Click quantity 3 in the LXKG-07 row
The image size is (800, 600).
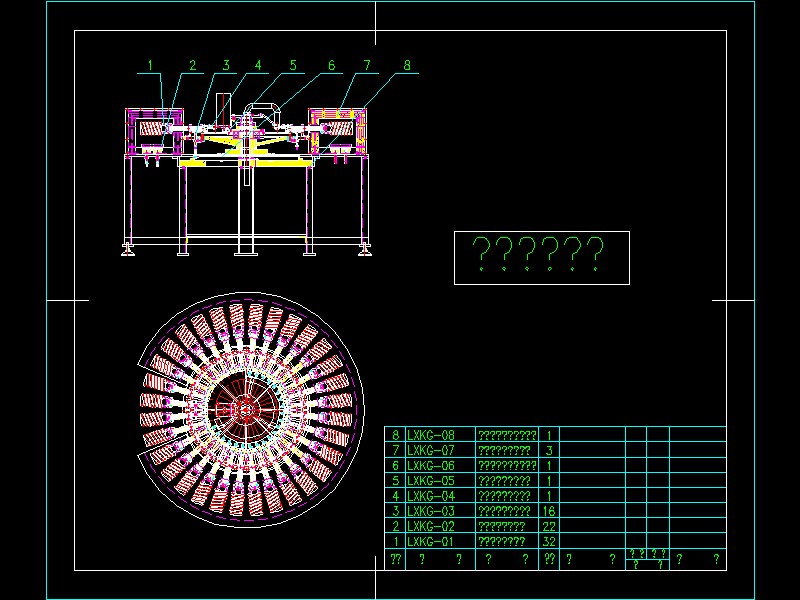click(549, 451)
